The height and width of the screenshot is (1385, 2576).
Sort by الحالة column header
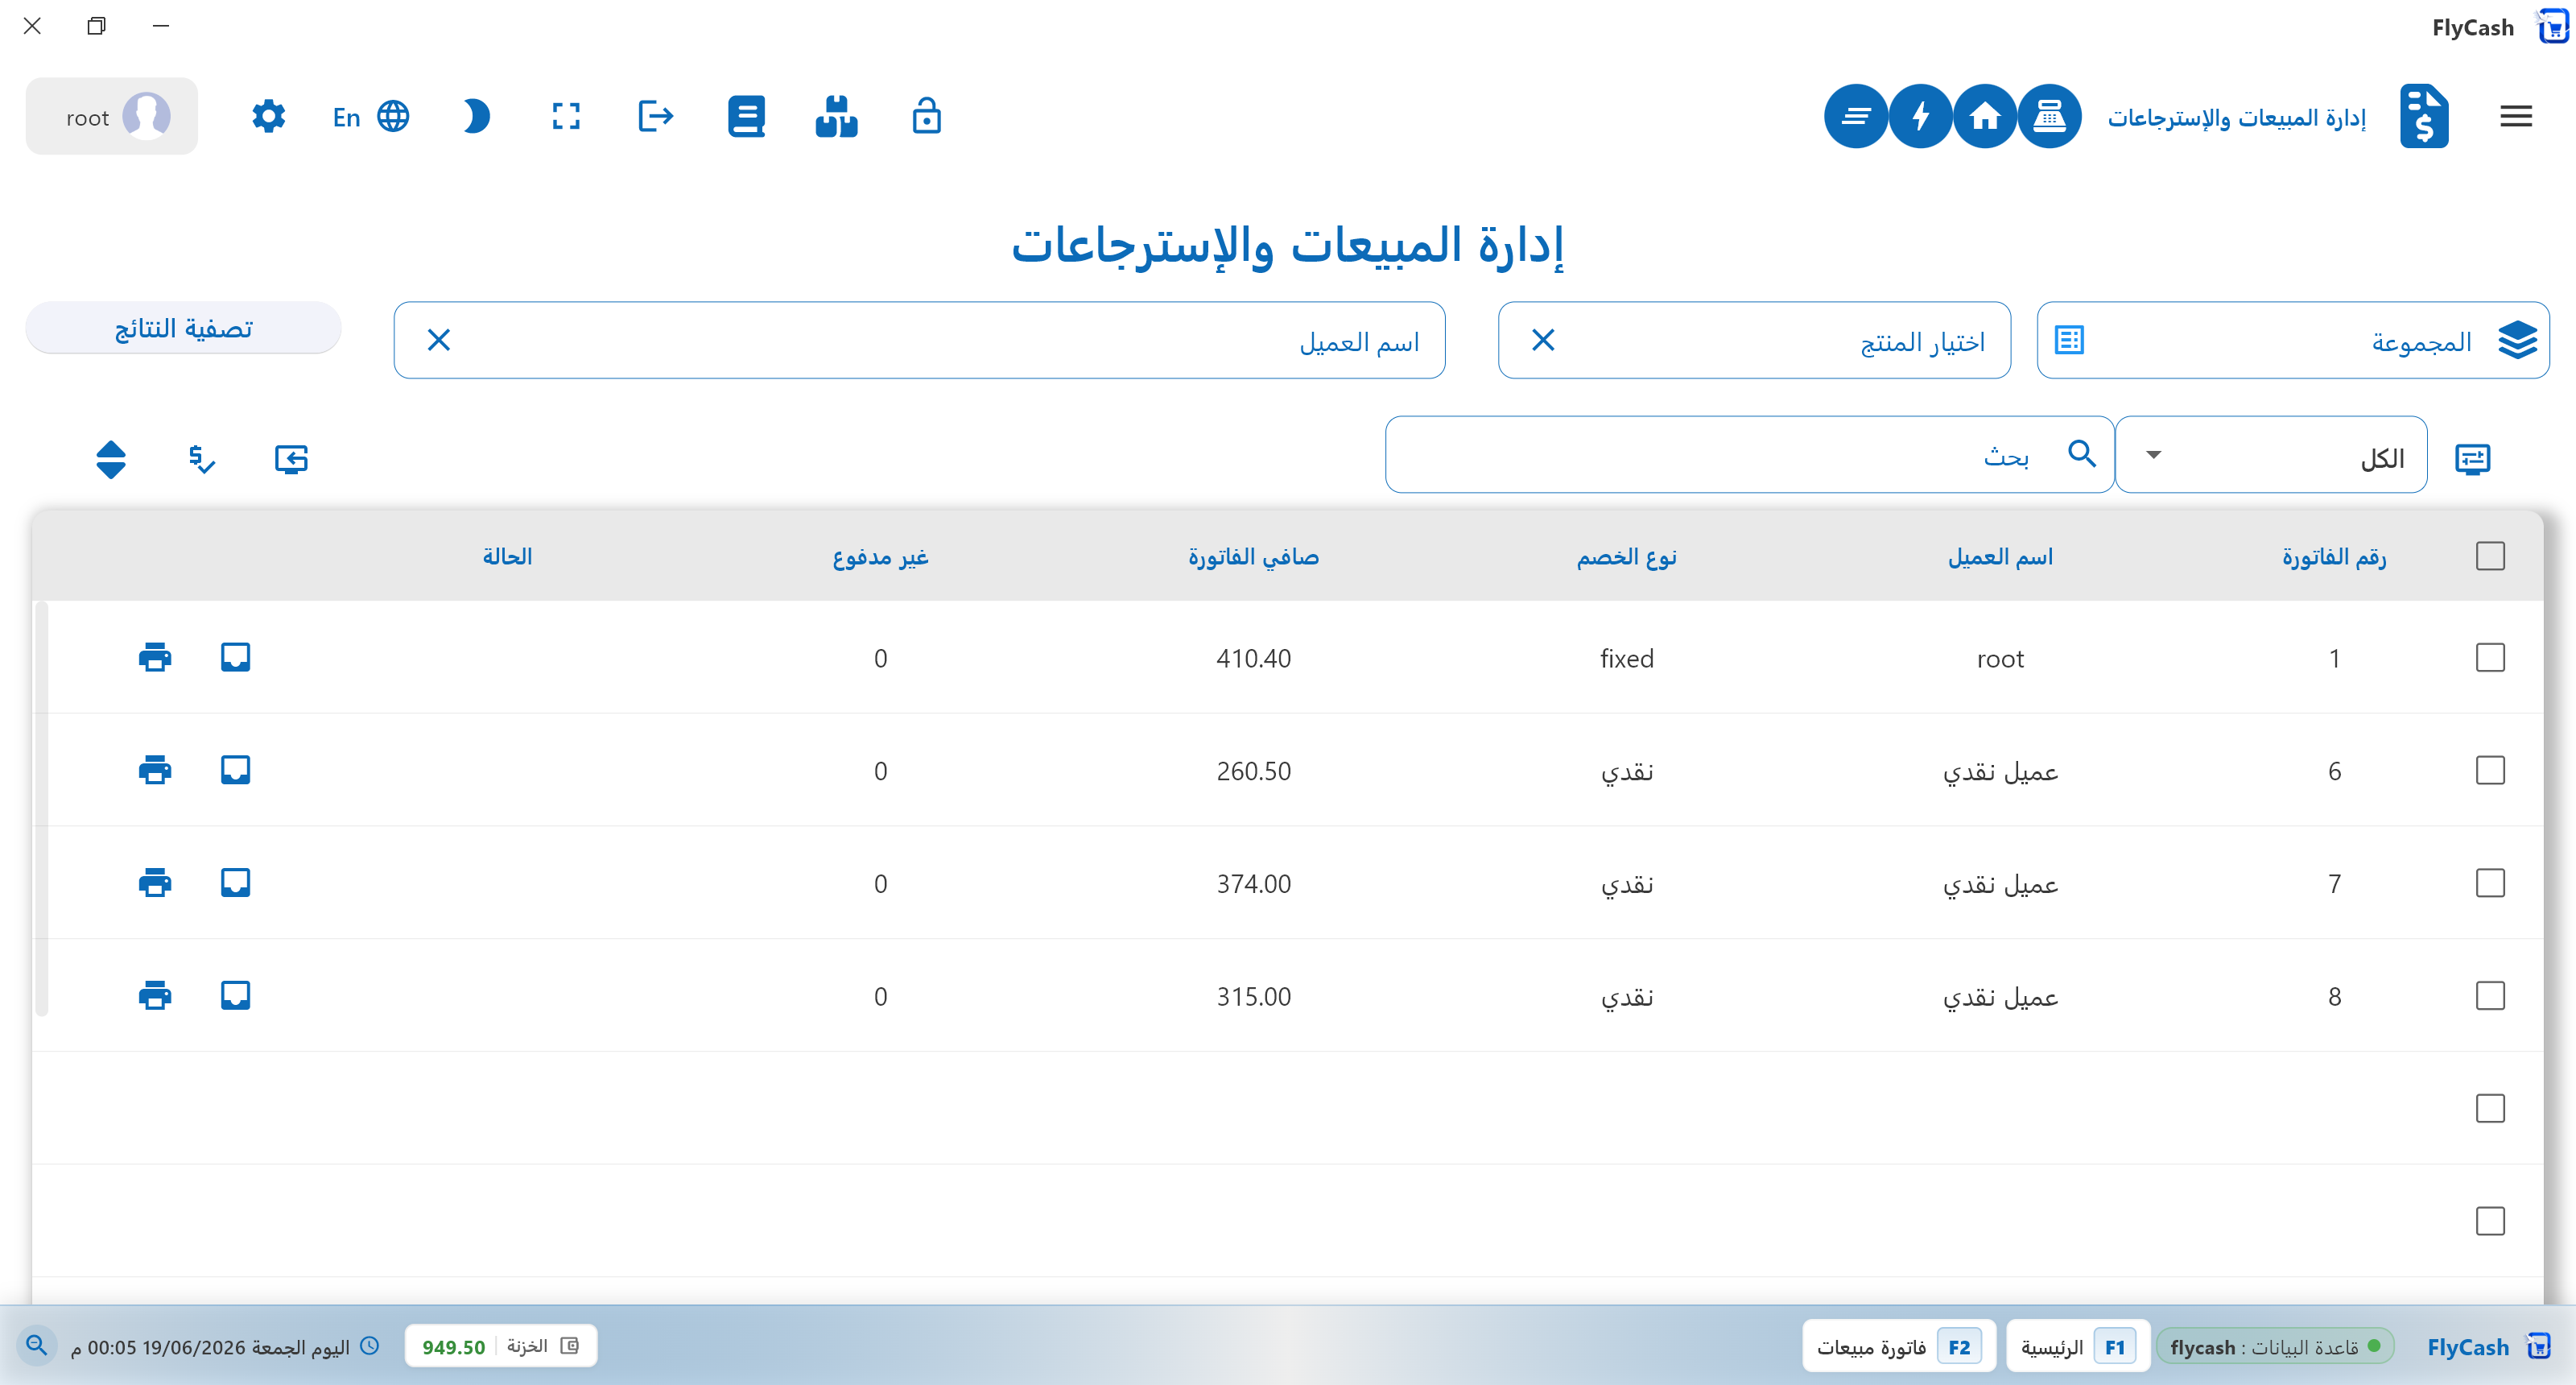[x=507, y=556]
